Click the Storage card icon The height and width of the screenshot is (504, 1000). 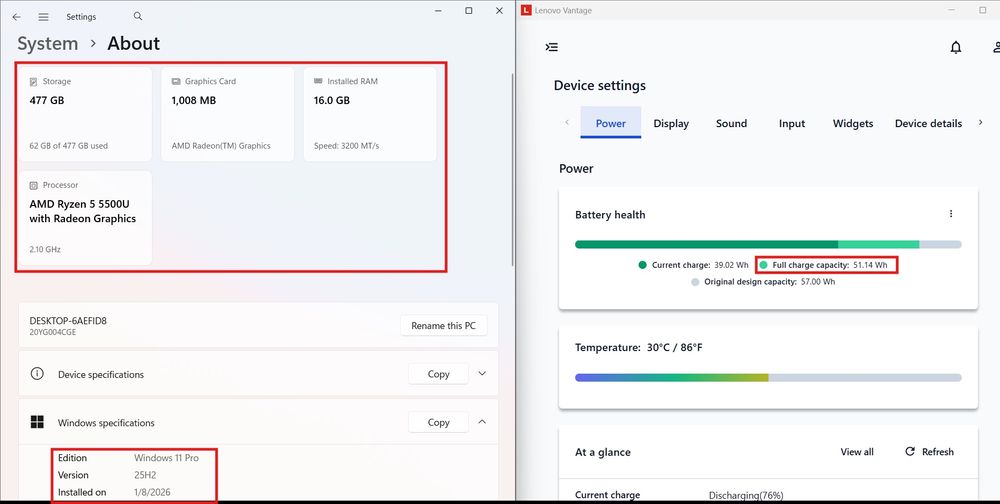[x=34, y=82]
